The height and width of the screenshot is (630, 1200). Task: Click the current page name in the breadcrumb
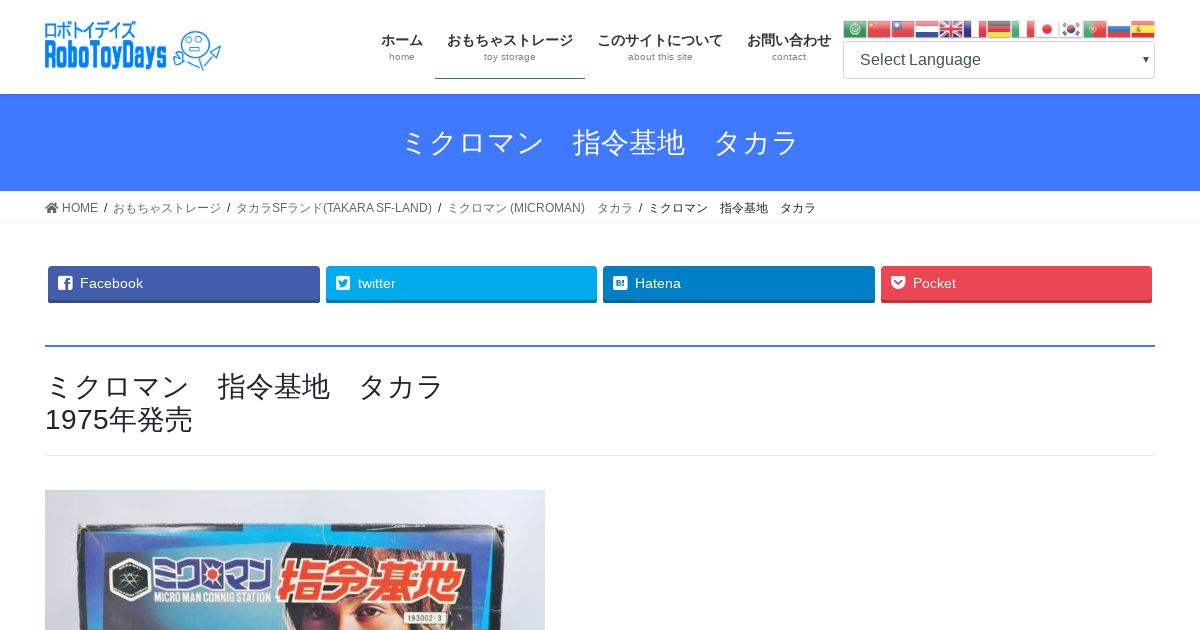pos(732,208)
